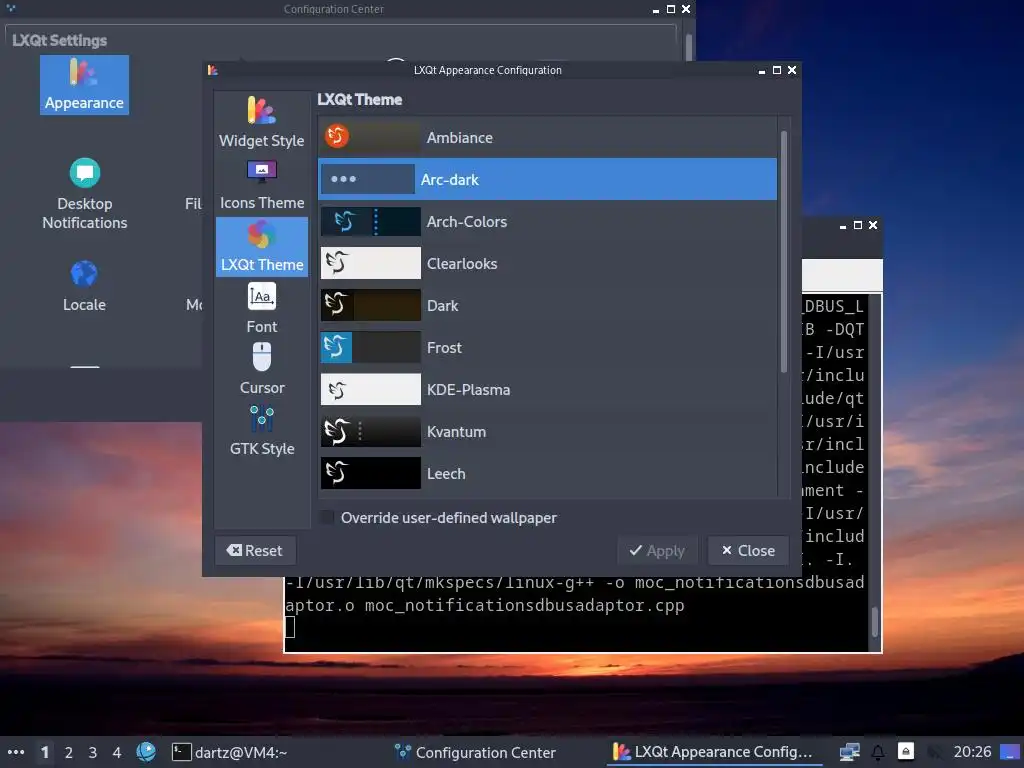
Task: Open the notifications bell tray icon
Action: [x=878, y=752]
